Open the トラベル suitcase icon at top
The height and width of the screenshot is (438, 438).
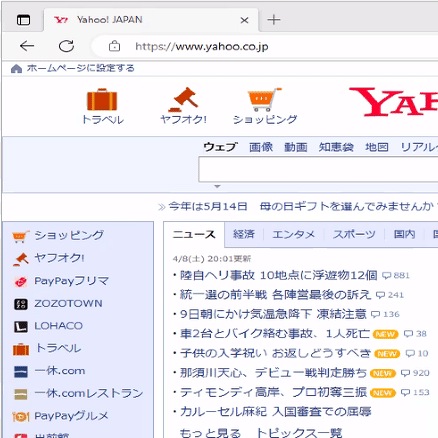pyautogui.click(x=102, y=99)
